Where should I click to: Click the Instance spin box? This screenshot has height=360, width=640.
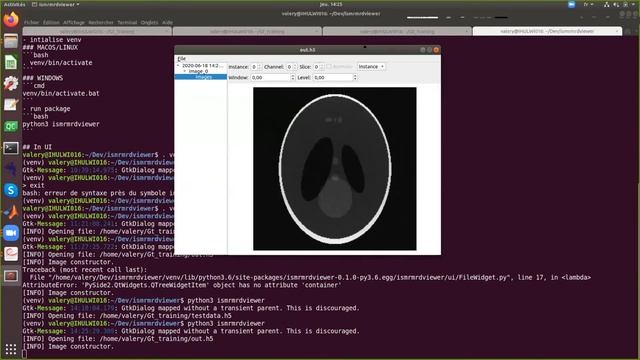256,67
